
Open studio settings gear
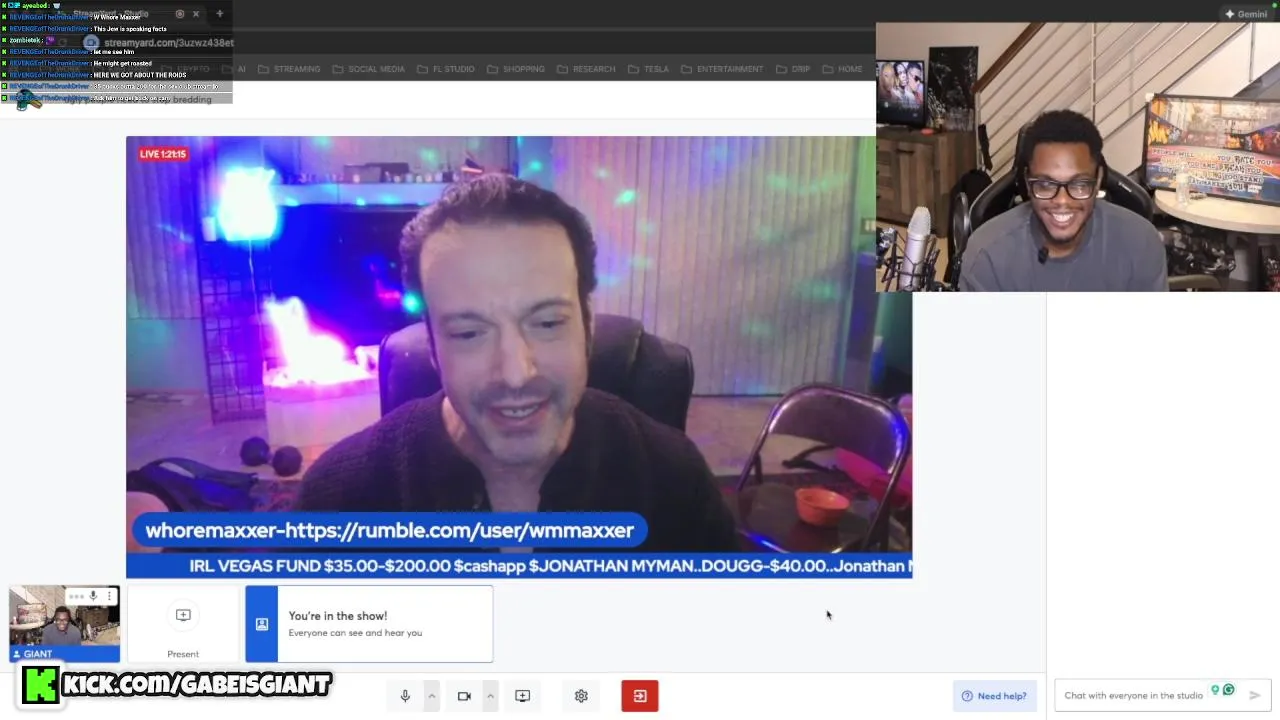(581, 696)
